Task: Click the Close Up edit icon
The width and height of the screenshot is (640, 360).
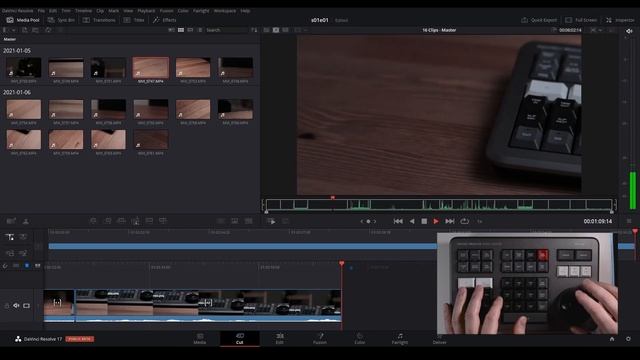Action: tap(135, 221)
